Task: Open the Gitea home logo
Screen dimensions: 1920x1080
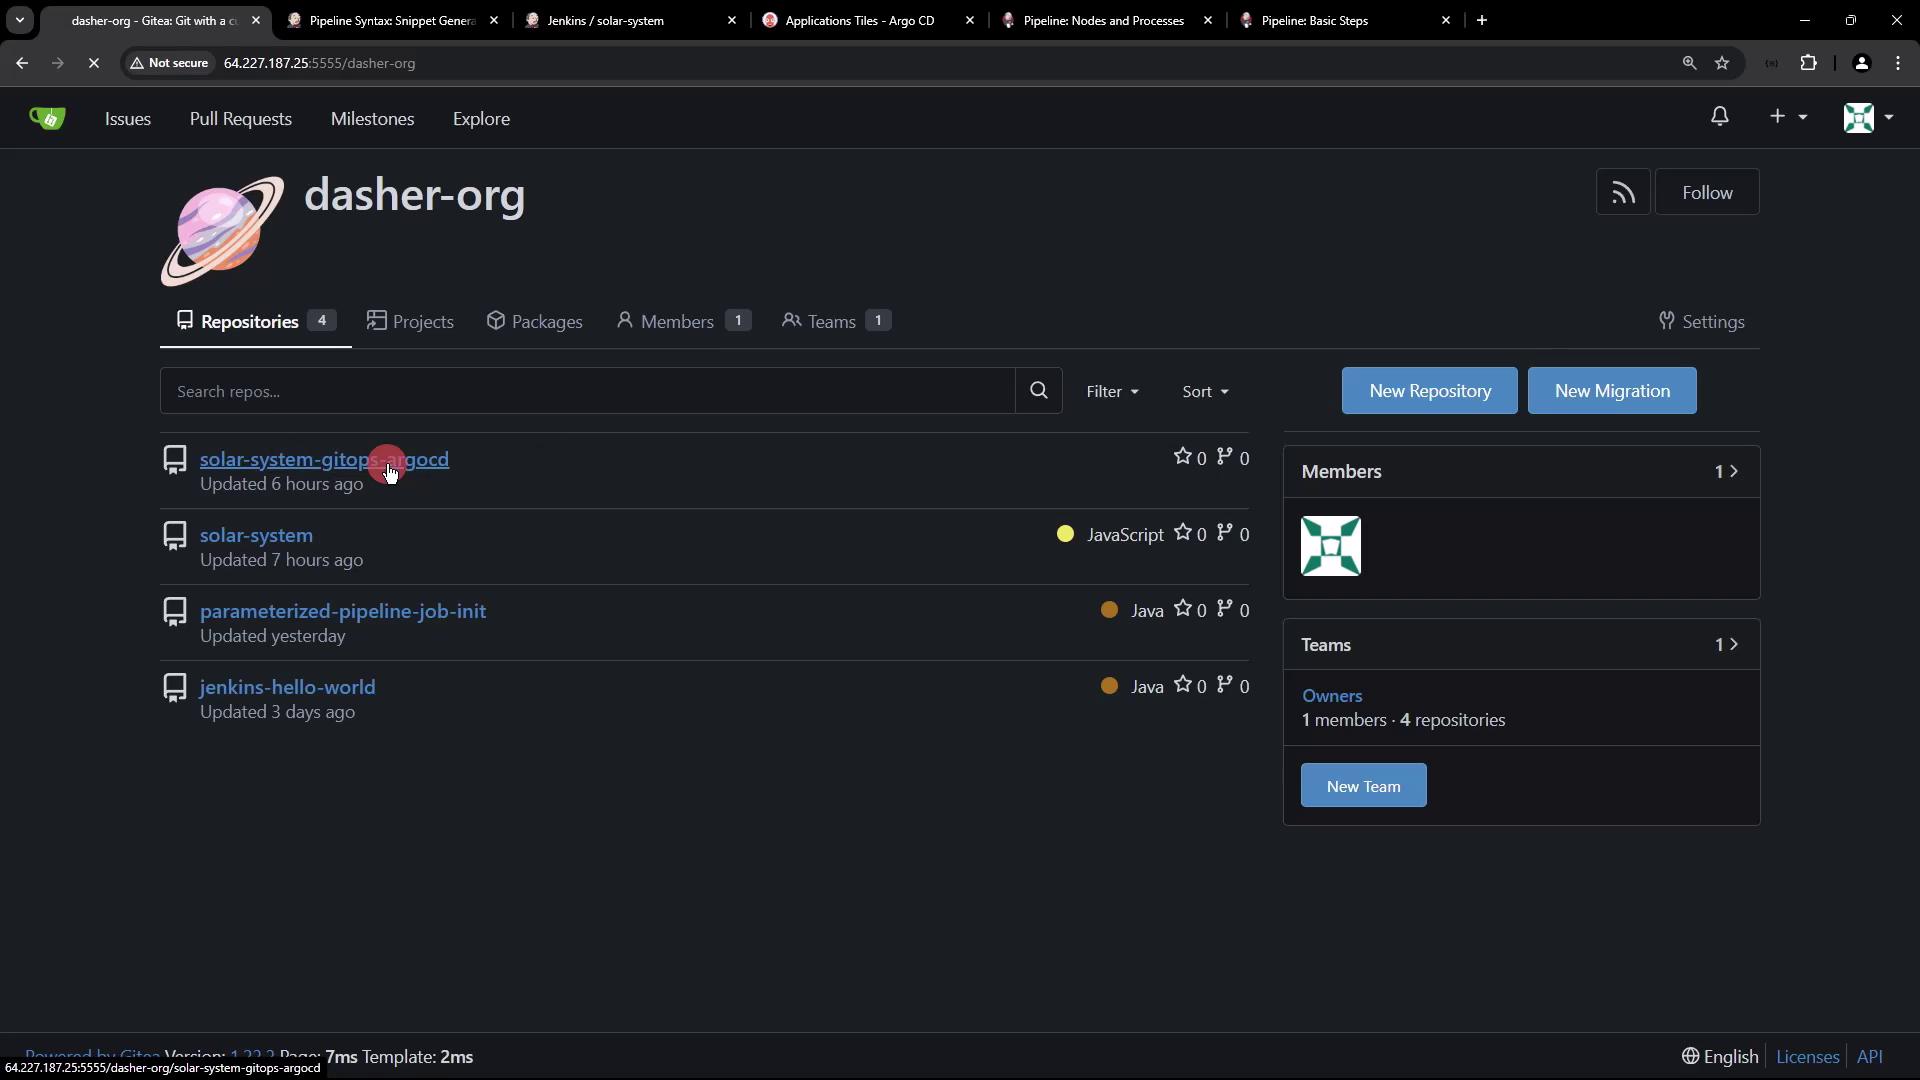Action: click(47, 118)
